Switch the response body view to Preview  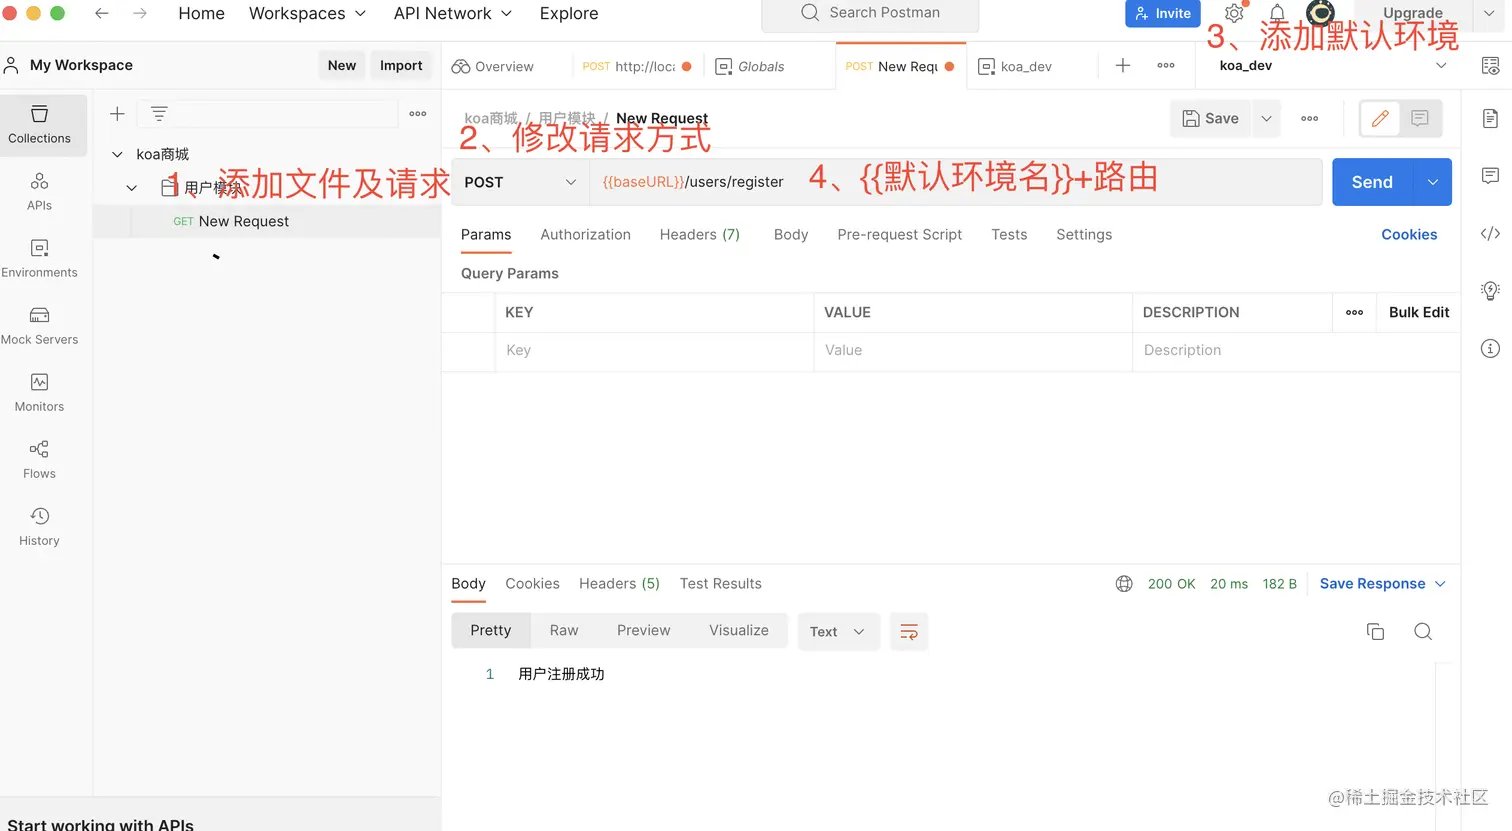point(643,630)
